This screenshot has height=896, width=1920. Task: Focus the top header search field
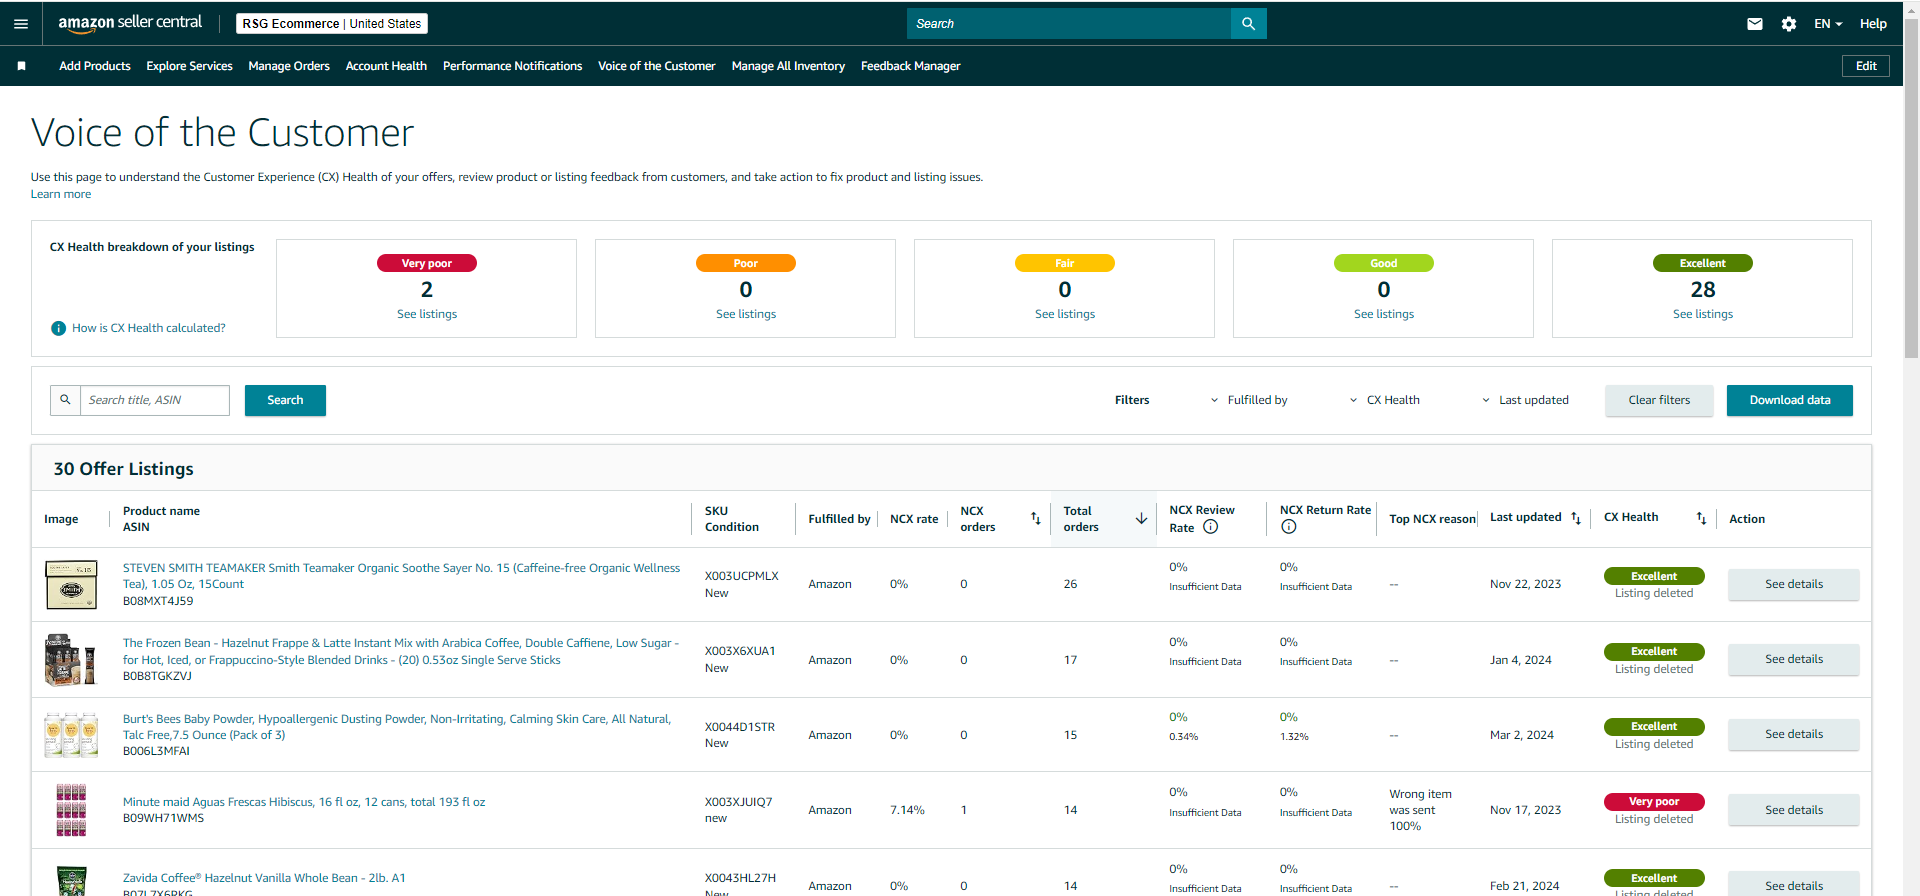pos(1069,24)
